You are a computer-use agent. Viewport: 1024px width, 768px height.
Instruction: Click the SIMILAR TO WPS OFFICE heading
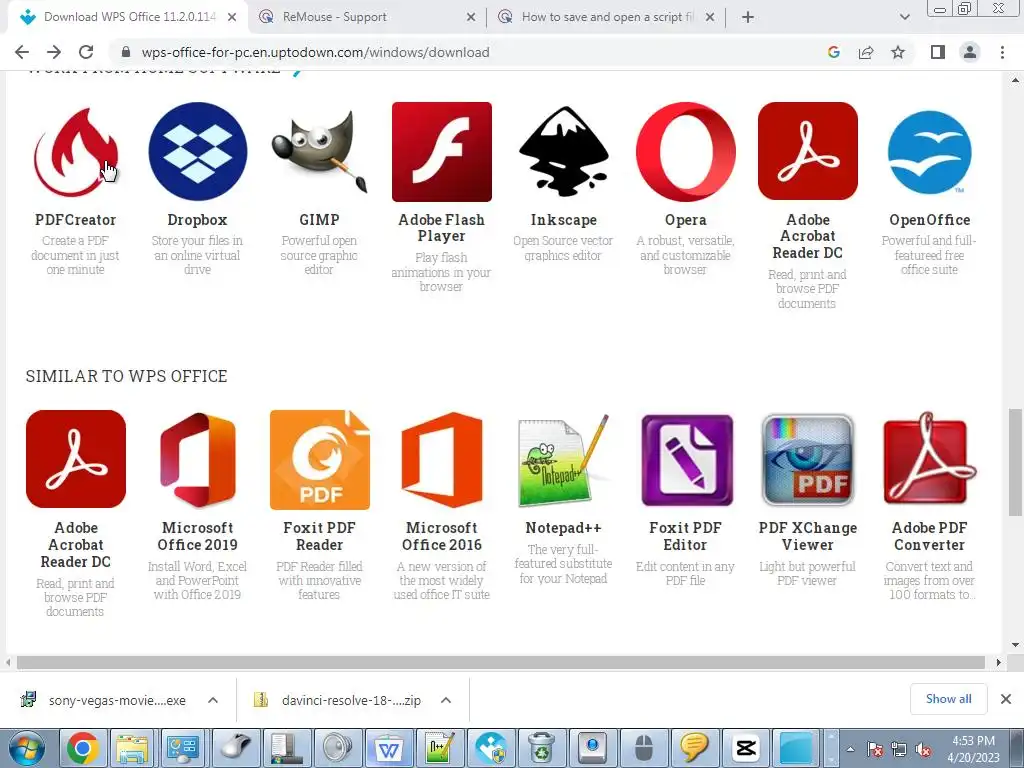[127, 376]
